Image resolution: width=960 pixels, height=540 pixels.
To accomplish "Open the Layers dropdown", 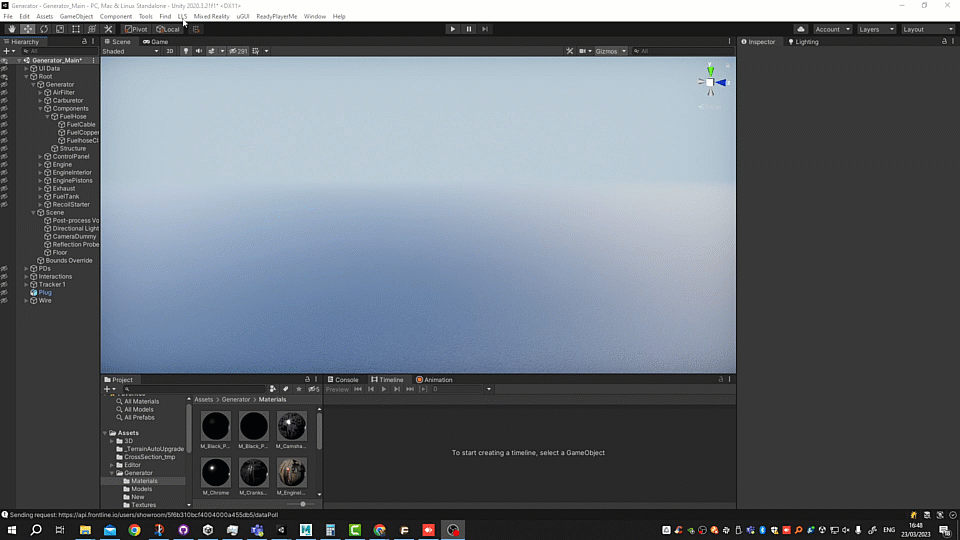I will pos(875,29).
